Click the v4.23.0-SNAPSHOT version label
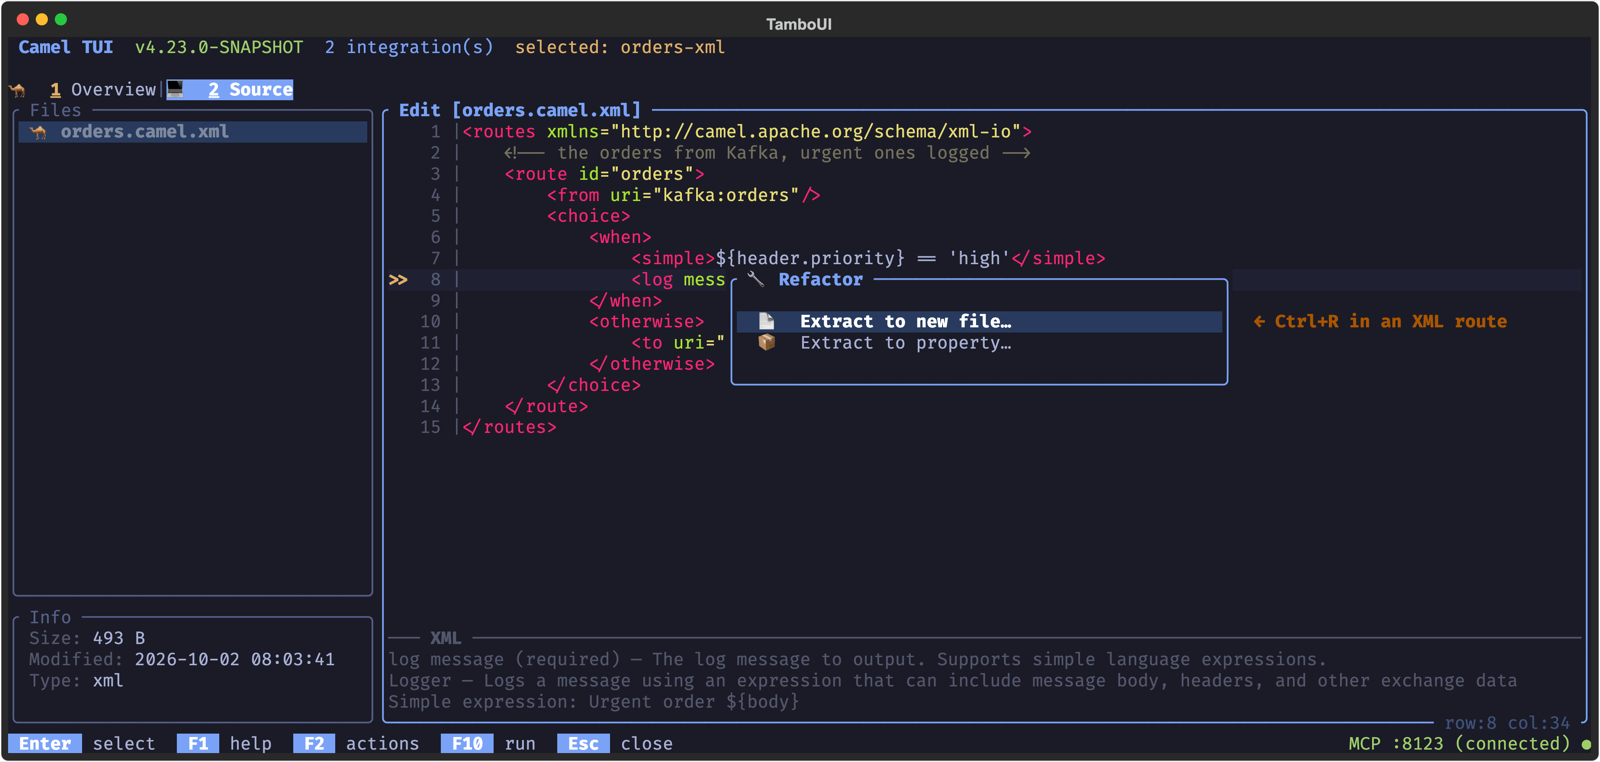 point(219,47)
